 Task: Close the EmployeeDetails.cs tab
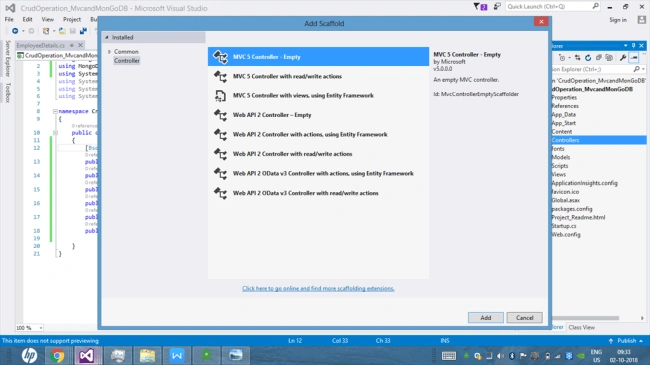[x=80, y=45]
